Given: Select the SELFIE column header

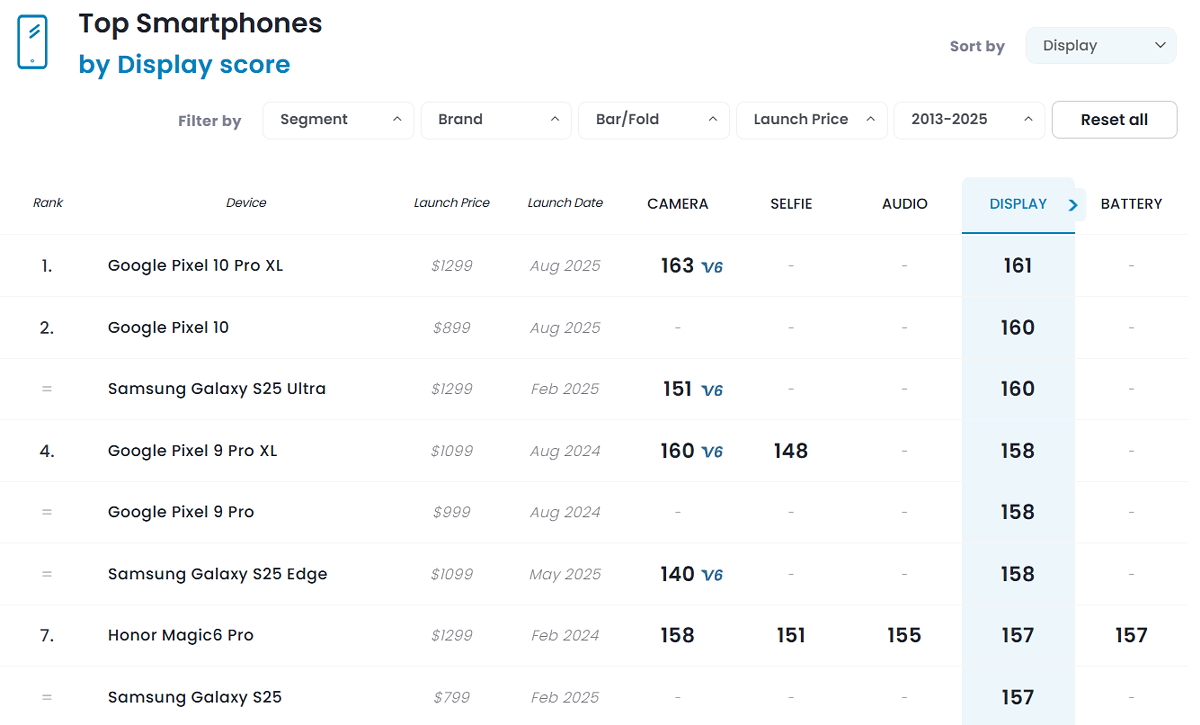Looking at the screenshot, I should tap(791, 204).
